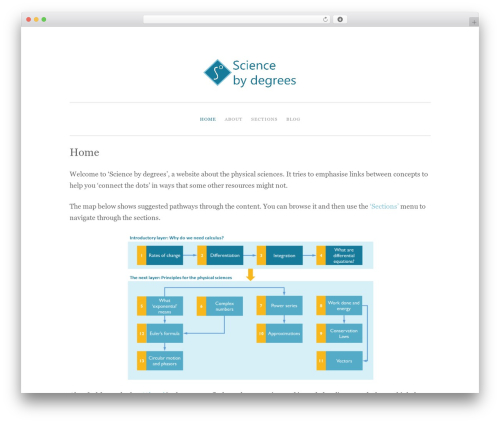
Task: Select the What 'exponential' means box
Action: point(160,306)
